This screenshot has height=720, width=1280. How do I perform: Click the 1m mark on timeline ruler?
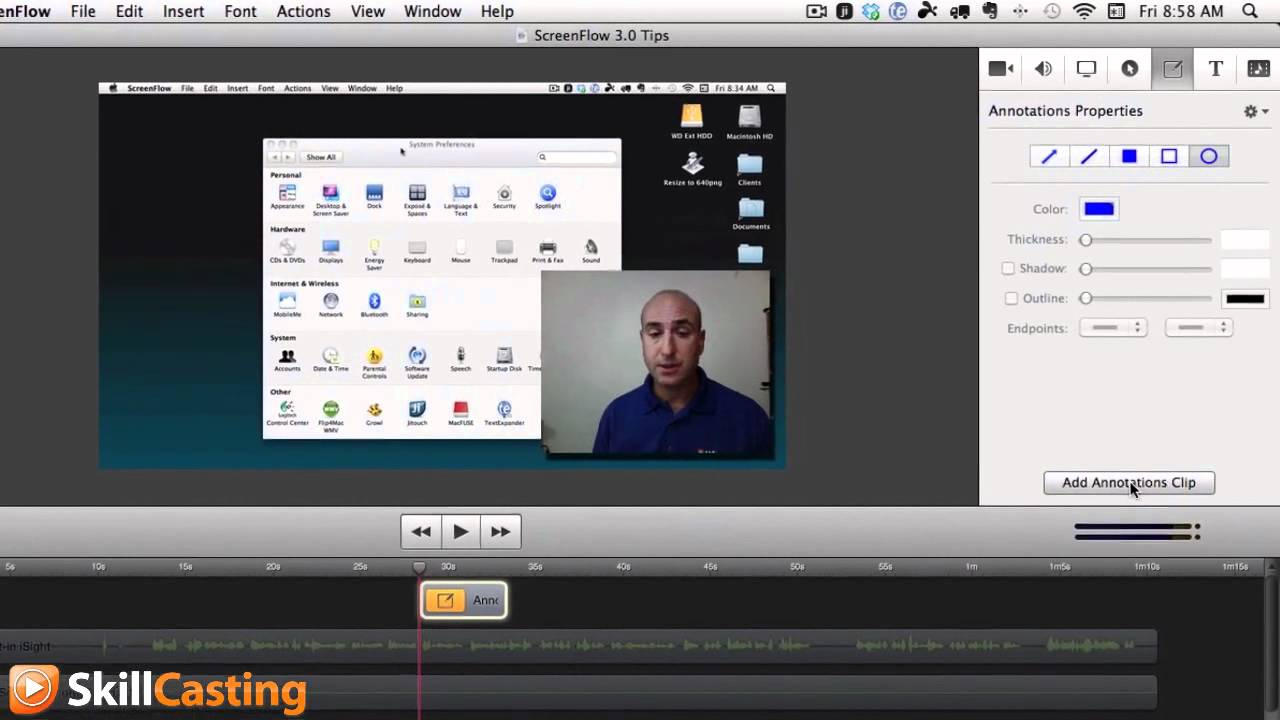pyautogui.click(x=972, y=567)
